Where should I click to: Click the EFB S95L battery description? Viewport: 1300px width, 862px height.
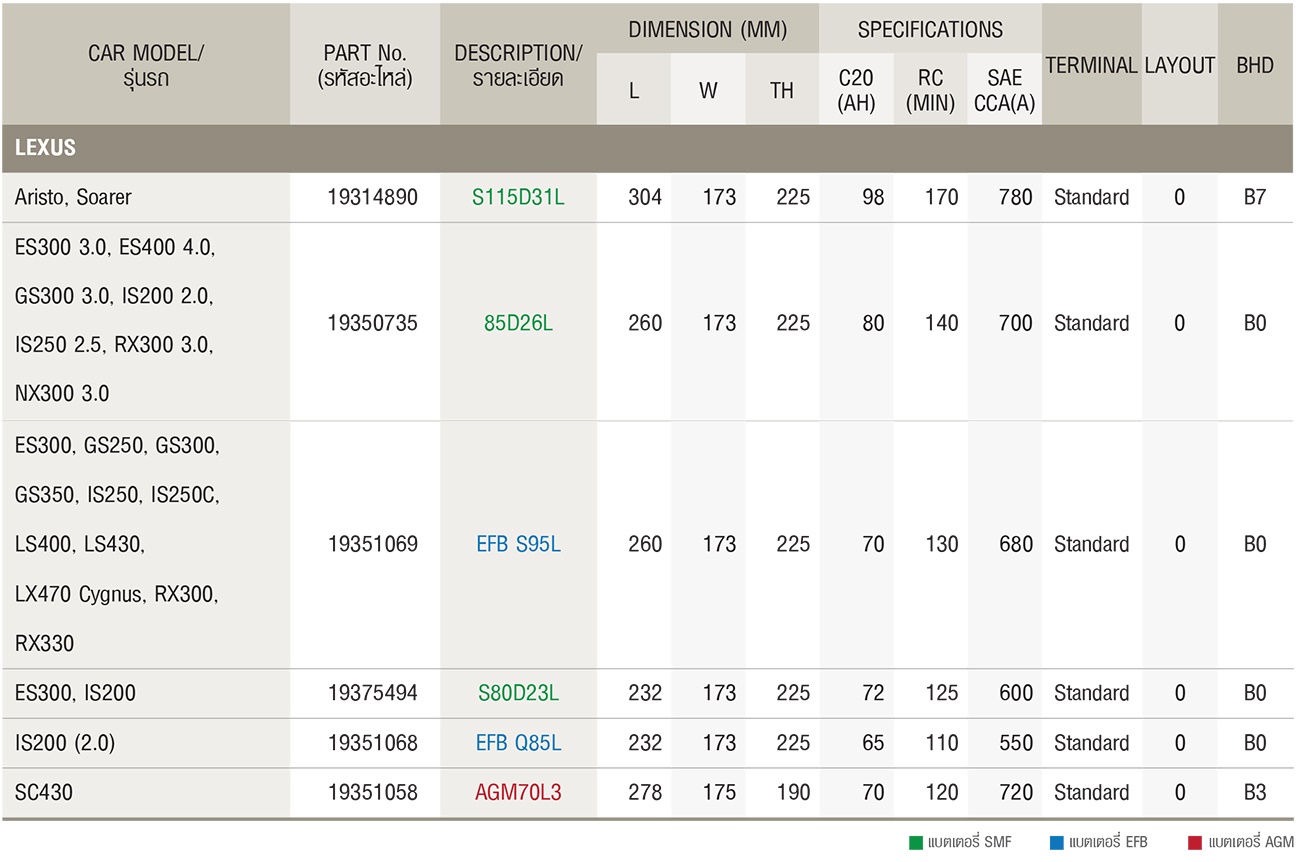tap(518, 544)
